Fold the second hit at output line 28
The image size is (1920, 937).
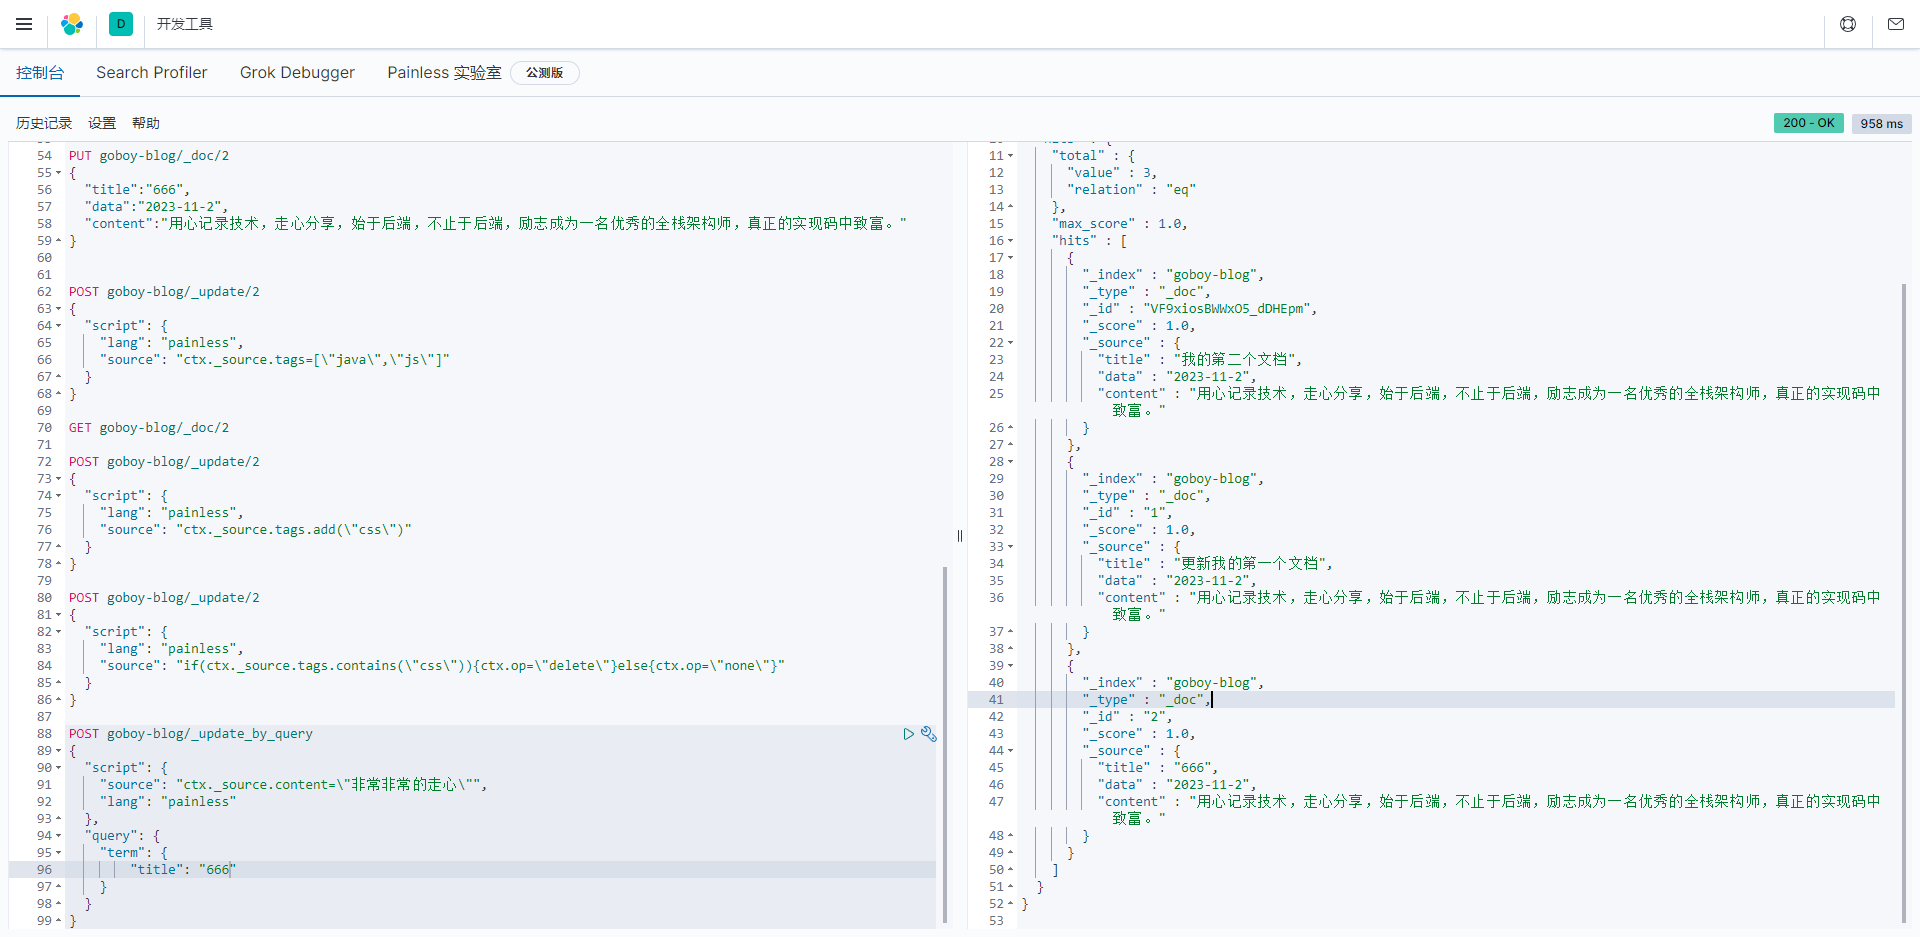pos(1010,462)
